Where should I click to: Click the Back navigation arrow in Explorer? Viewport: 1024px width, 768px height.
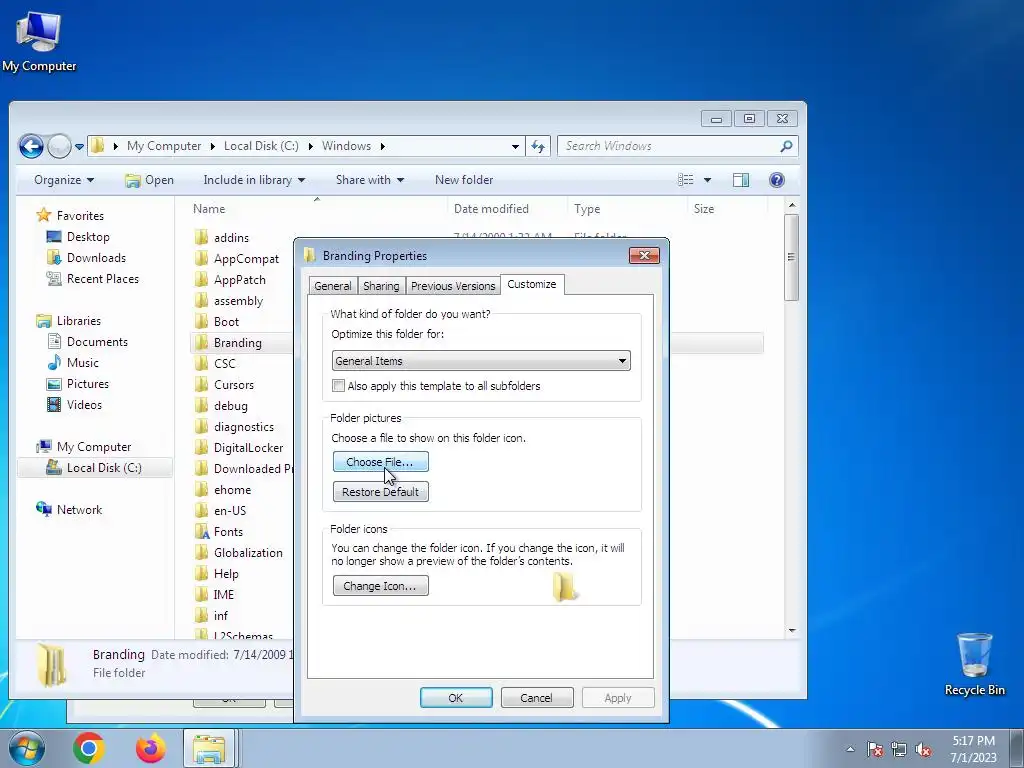[x=31, y=146]
